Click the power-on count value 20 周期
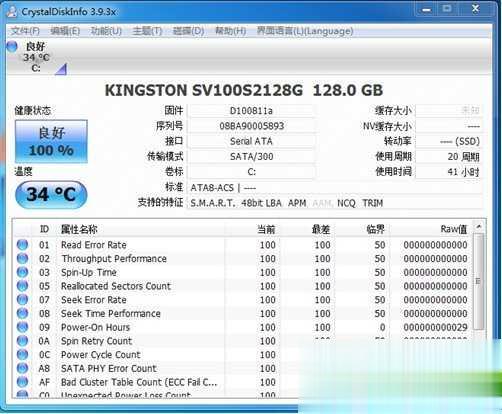The height and width of the screenshot is (414, 502). click(x=449, y=157)
